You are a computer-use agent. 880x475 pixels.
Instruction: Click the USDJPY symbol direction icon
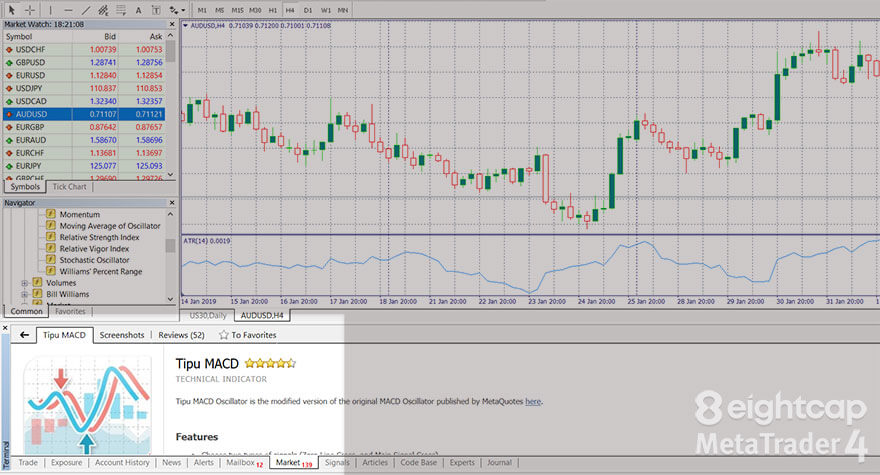pyautogui.click(x=9, y=88)
